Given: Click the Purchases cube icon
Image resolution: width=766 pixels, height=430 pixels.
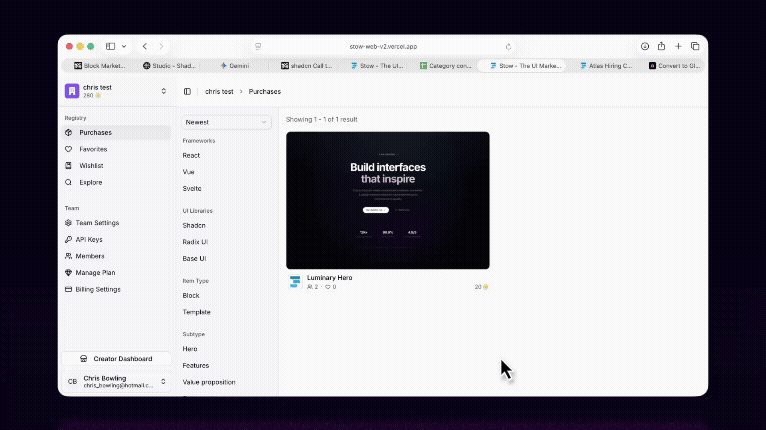Looking at the screenshot, I should click(68, 132).
